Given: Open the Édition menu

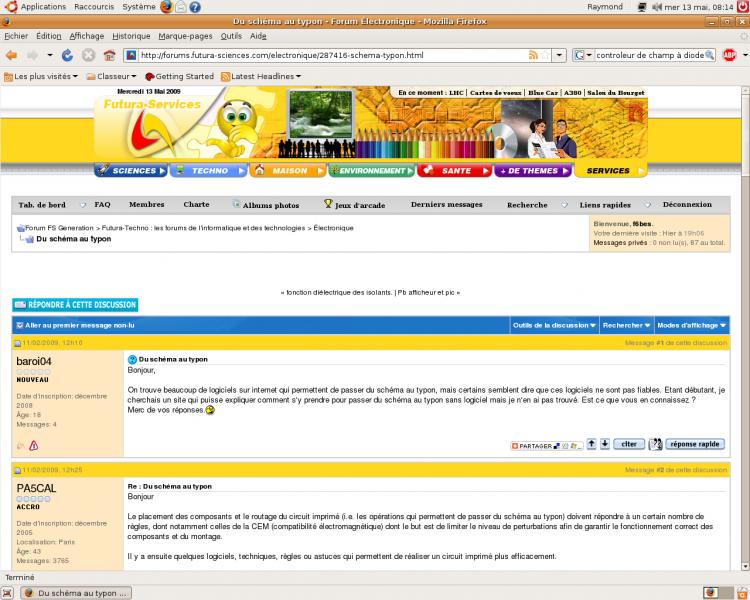Looking at the screenshot, I should pos(49,36).
